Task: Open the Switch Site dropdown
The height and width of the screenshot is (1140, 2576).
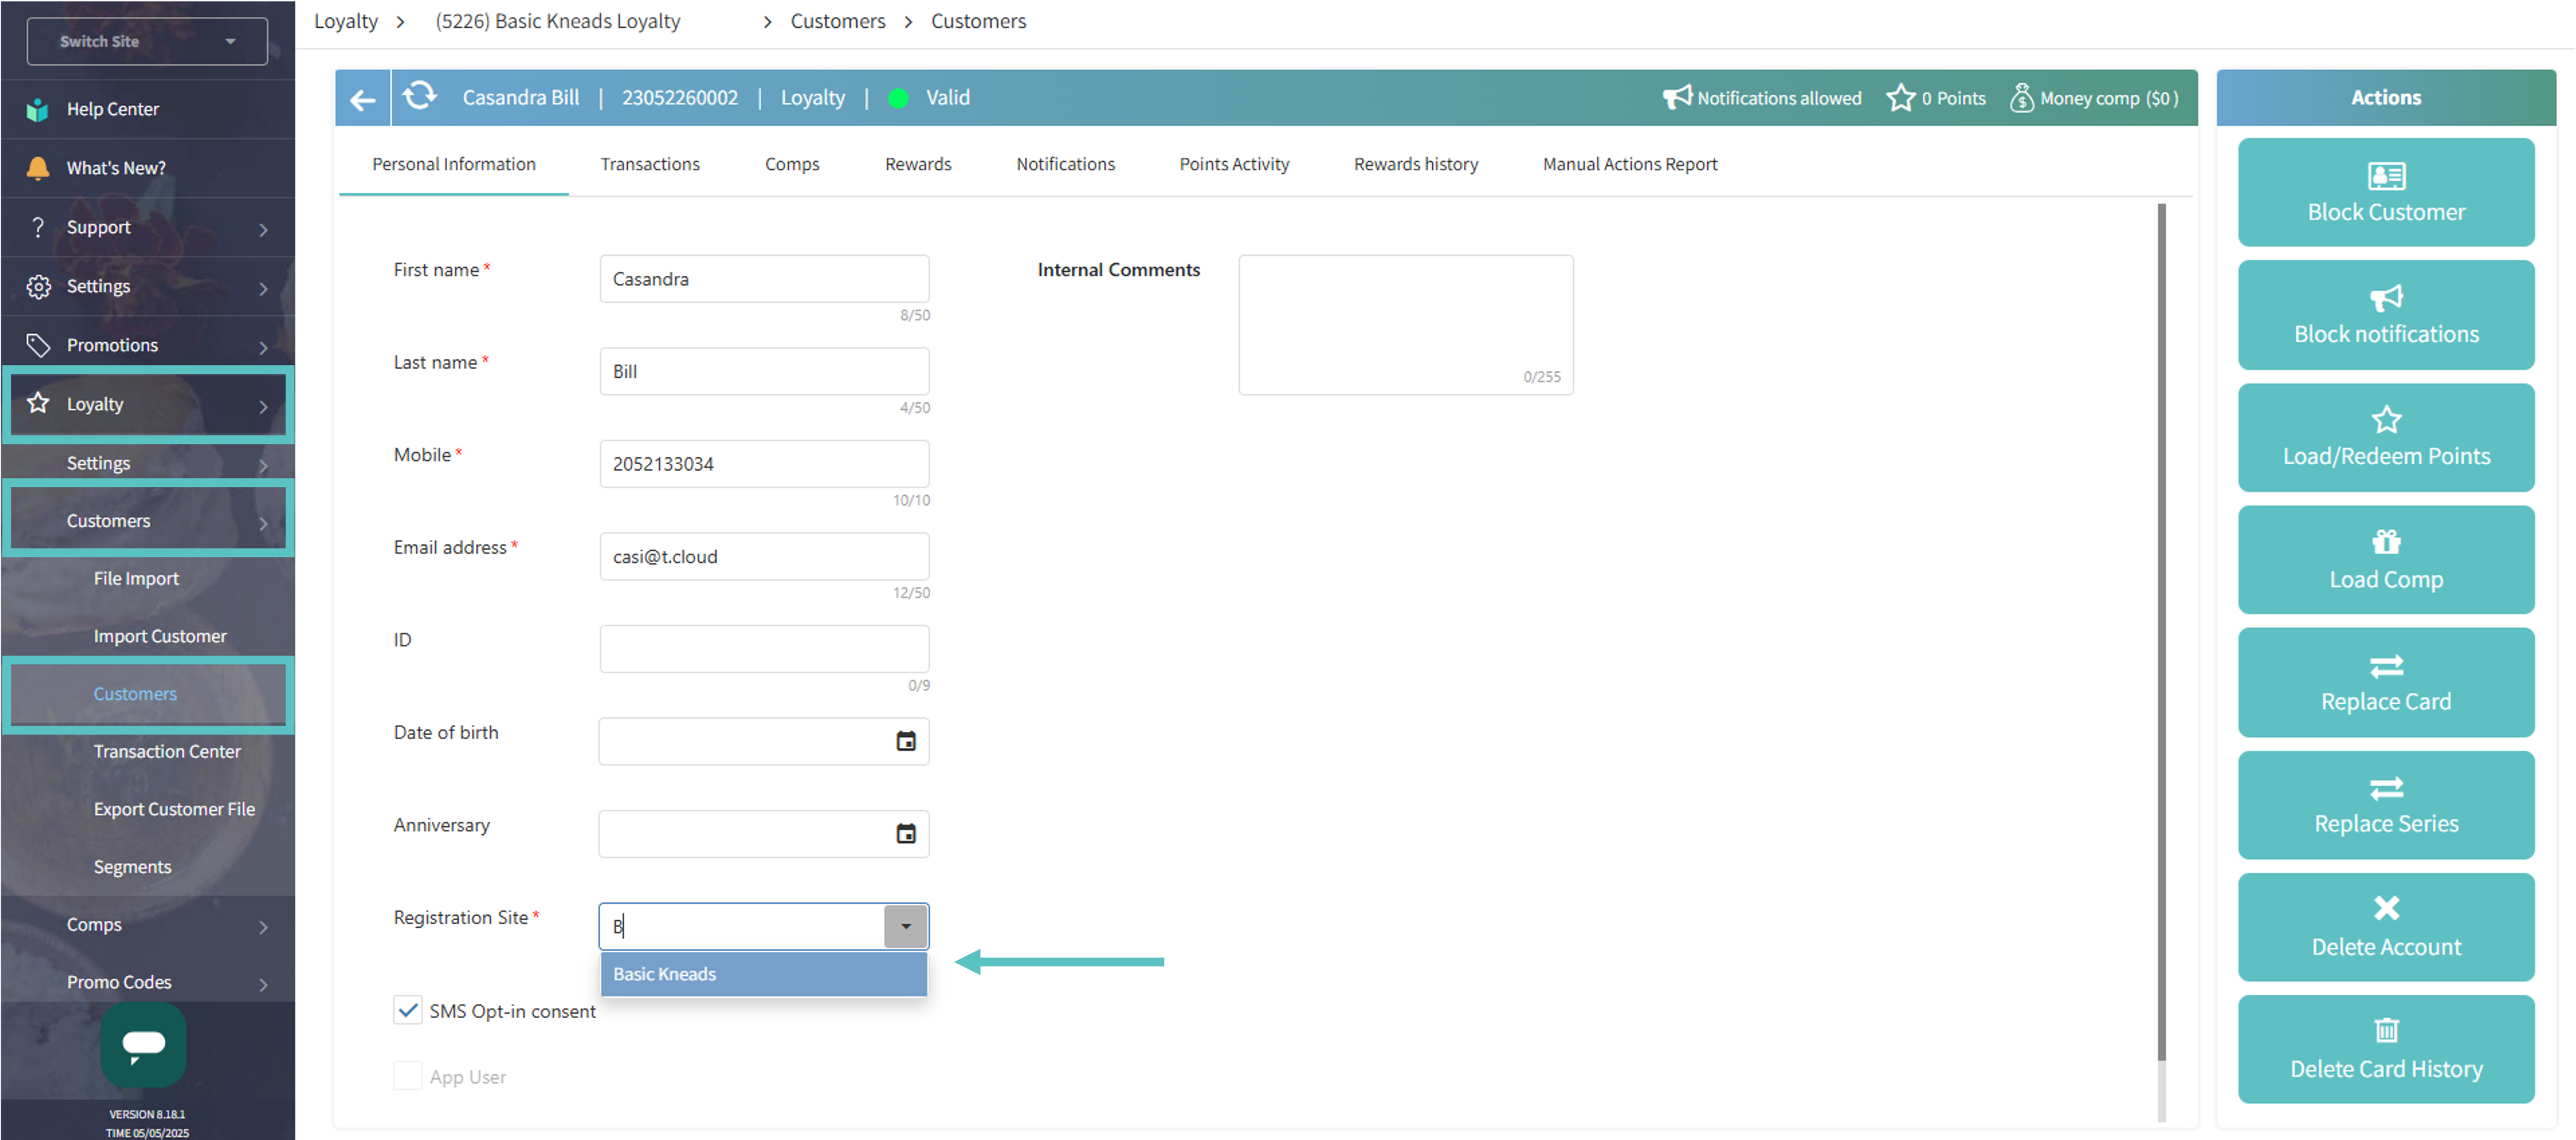Action: 147,41
